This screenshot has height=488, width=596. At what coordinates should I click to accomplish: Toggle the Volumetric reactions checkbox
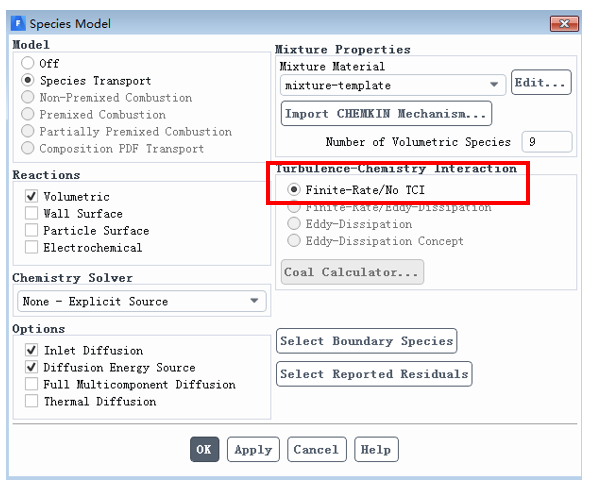32,196
